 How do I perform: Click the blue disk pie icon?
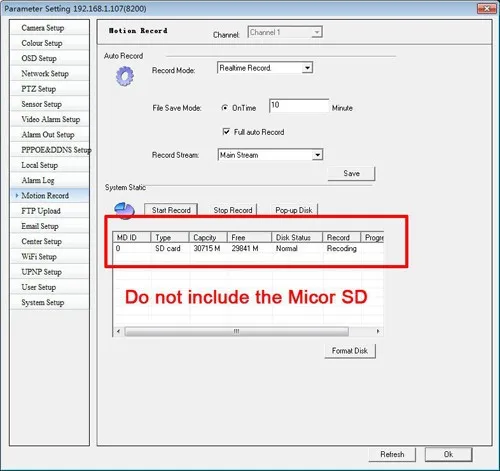pos(124,210)
